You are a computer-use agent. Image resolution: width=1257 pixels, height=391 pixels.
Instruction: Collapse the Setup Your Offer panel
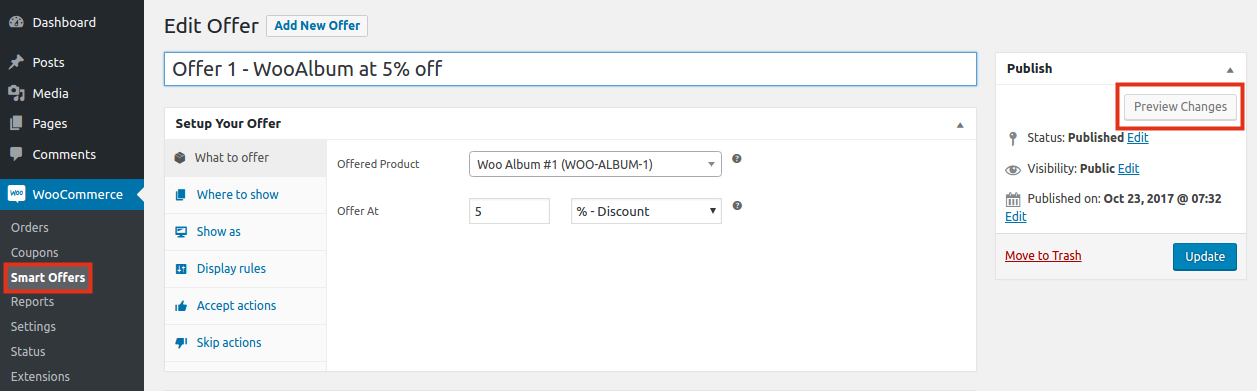(960, 124)
